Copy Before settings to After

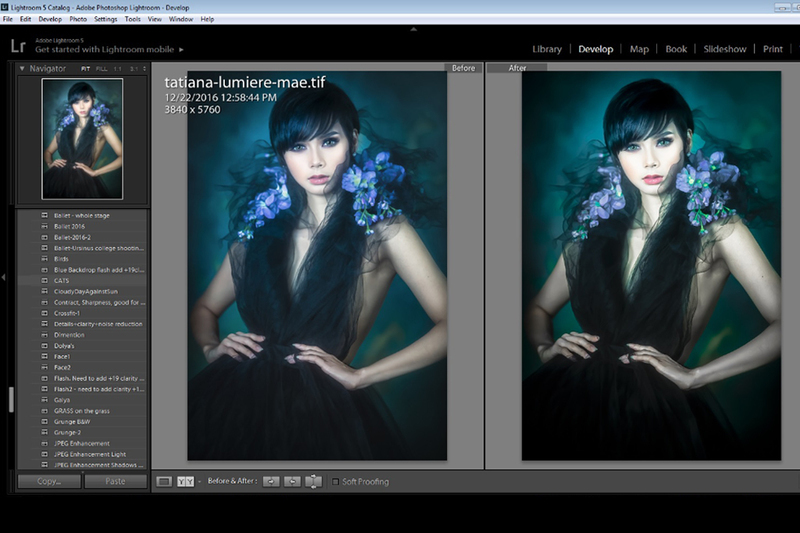click(271, 481)
